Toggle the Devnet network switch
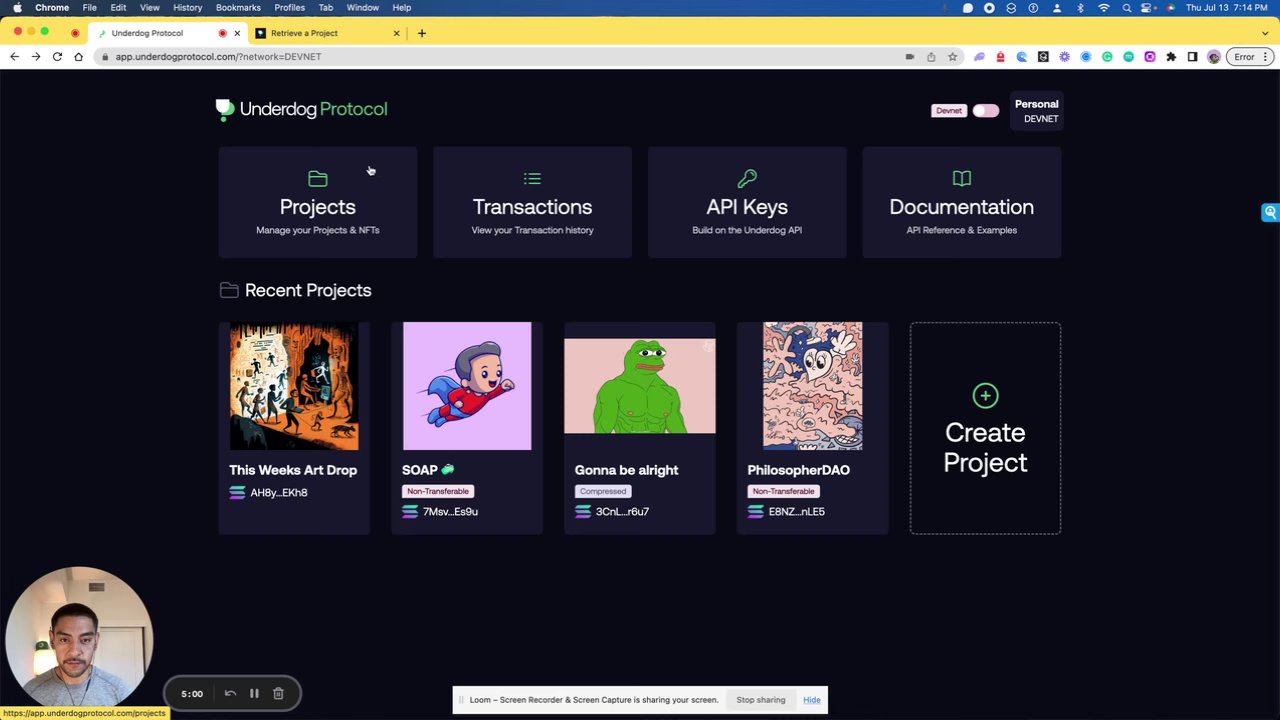The image size is (1280, 720). [x=985, y=110]
